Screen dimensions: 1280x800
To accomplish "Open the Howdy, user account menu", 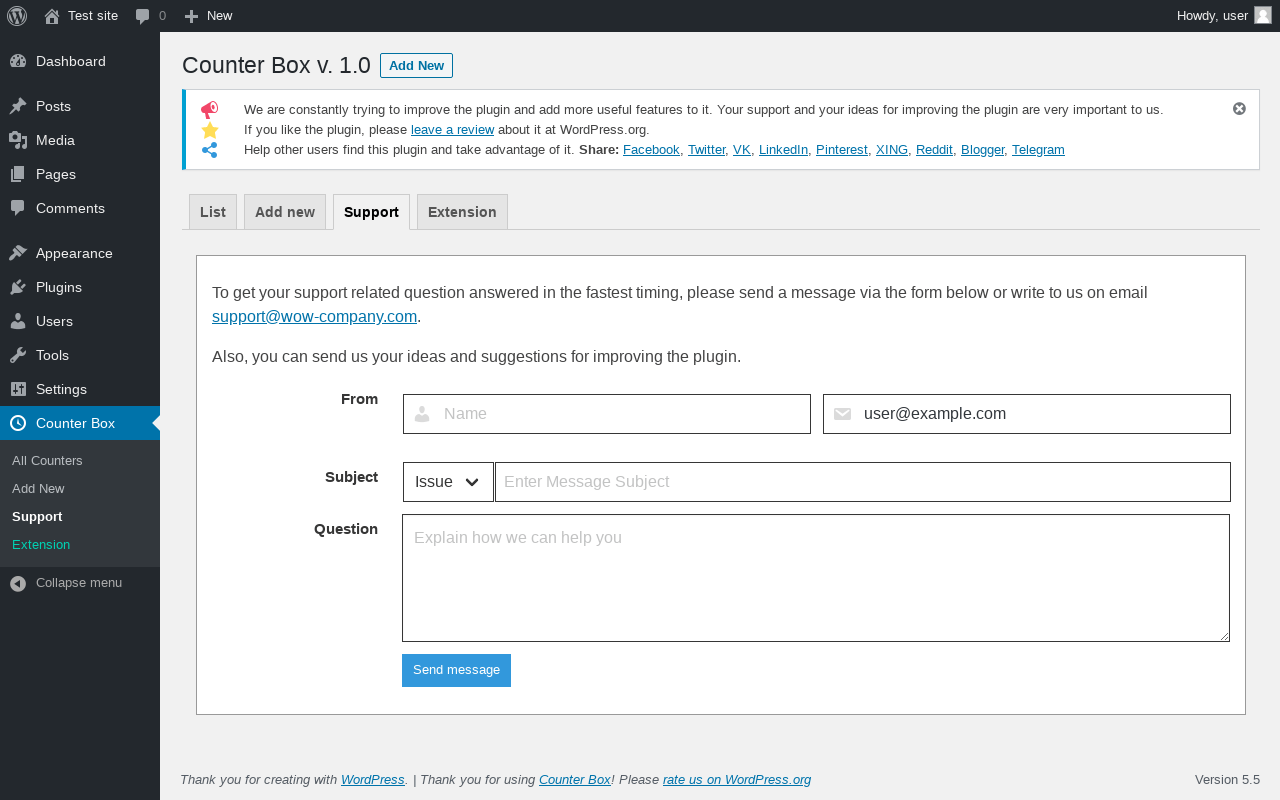I will pos(1224,16).
